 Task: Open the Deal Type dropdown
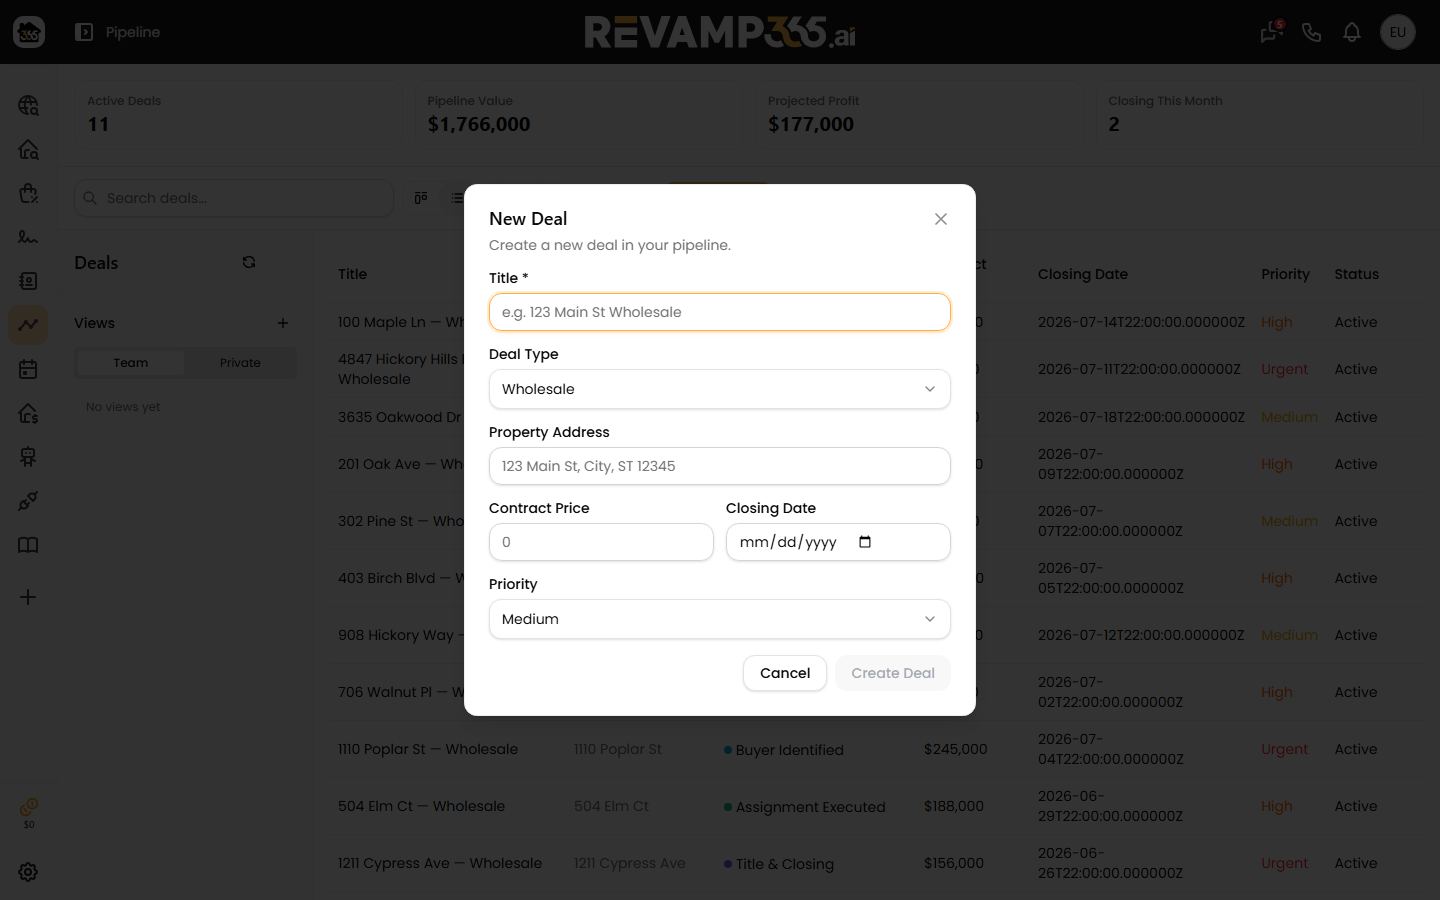pyautogui.click(x=720, y=389)
